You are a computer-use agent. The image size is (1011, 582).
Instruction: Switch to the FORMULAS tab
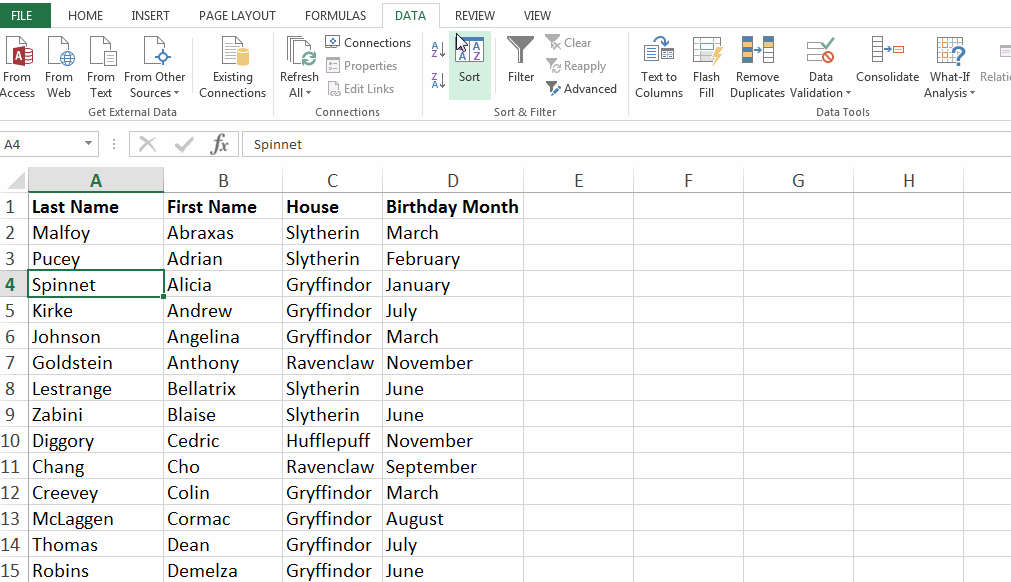335,16
